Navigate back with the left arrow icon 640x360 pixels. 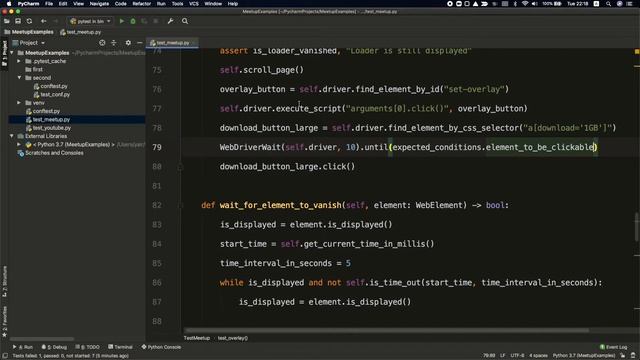point(44,21)
